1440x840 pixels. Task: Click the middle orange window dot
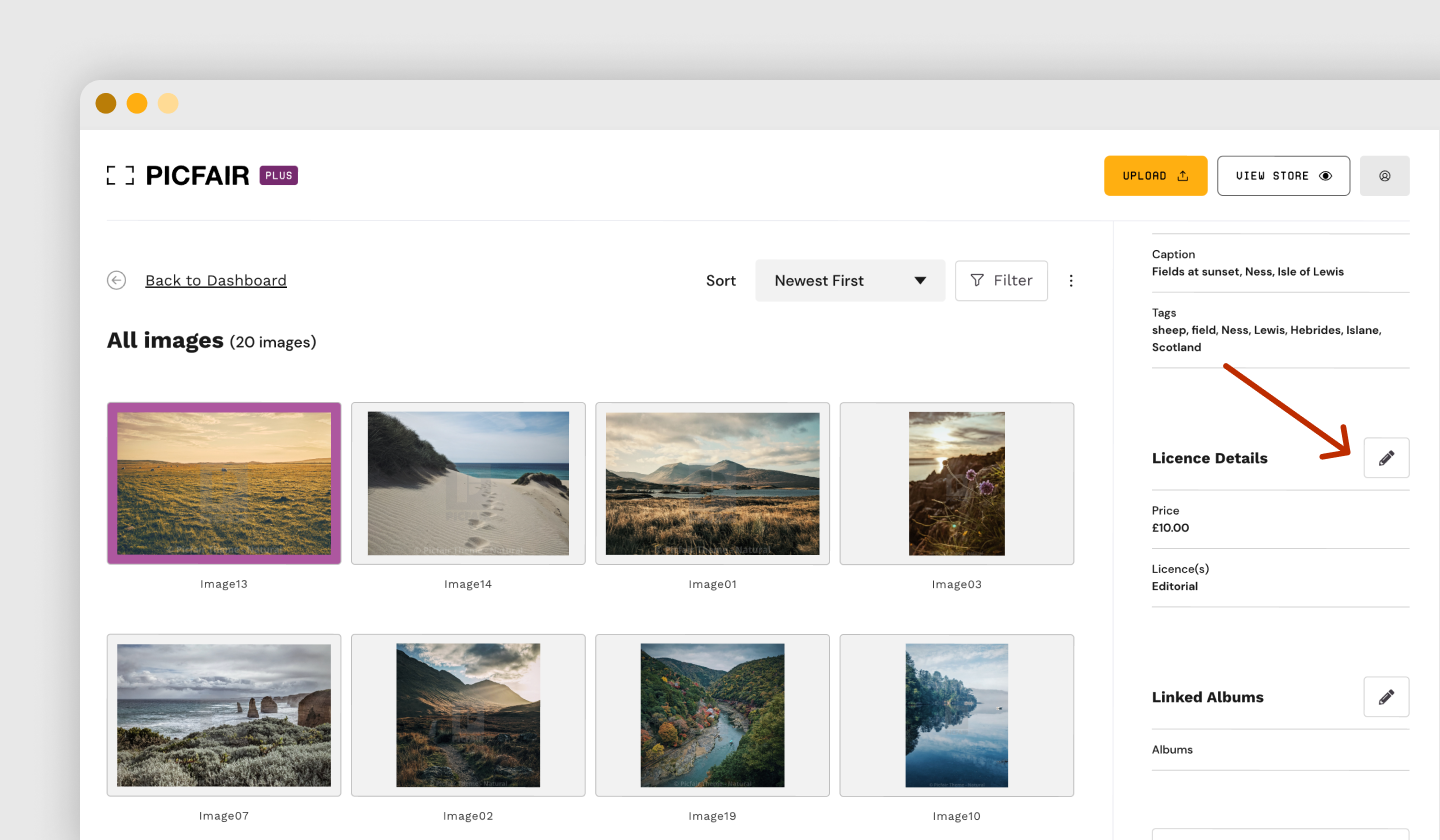point(137,103)
